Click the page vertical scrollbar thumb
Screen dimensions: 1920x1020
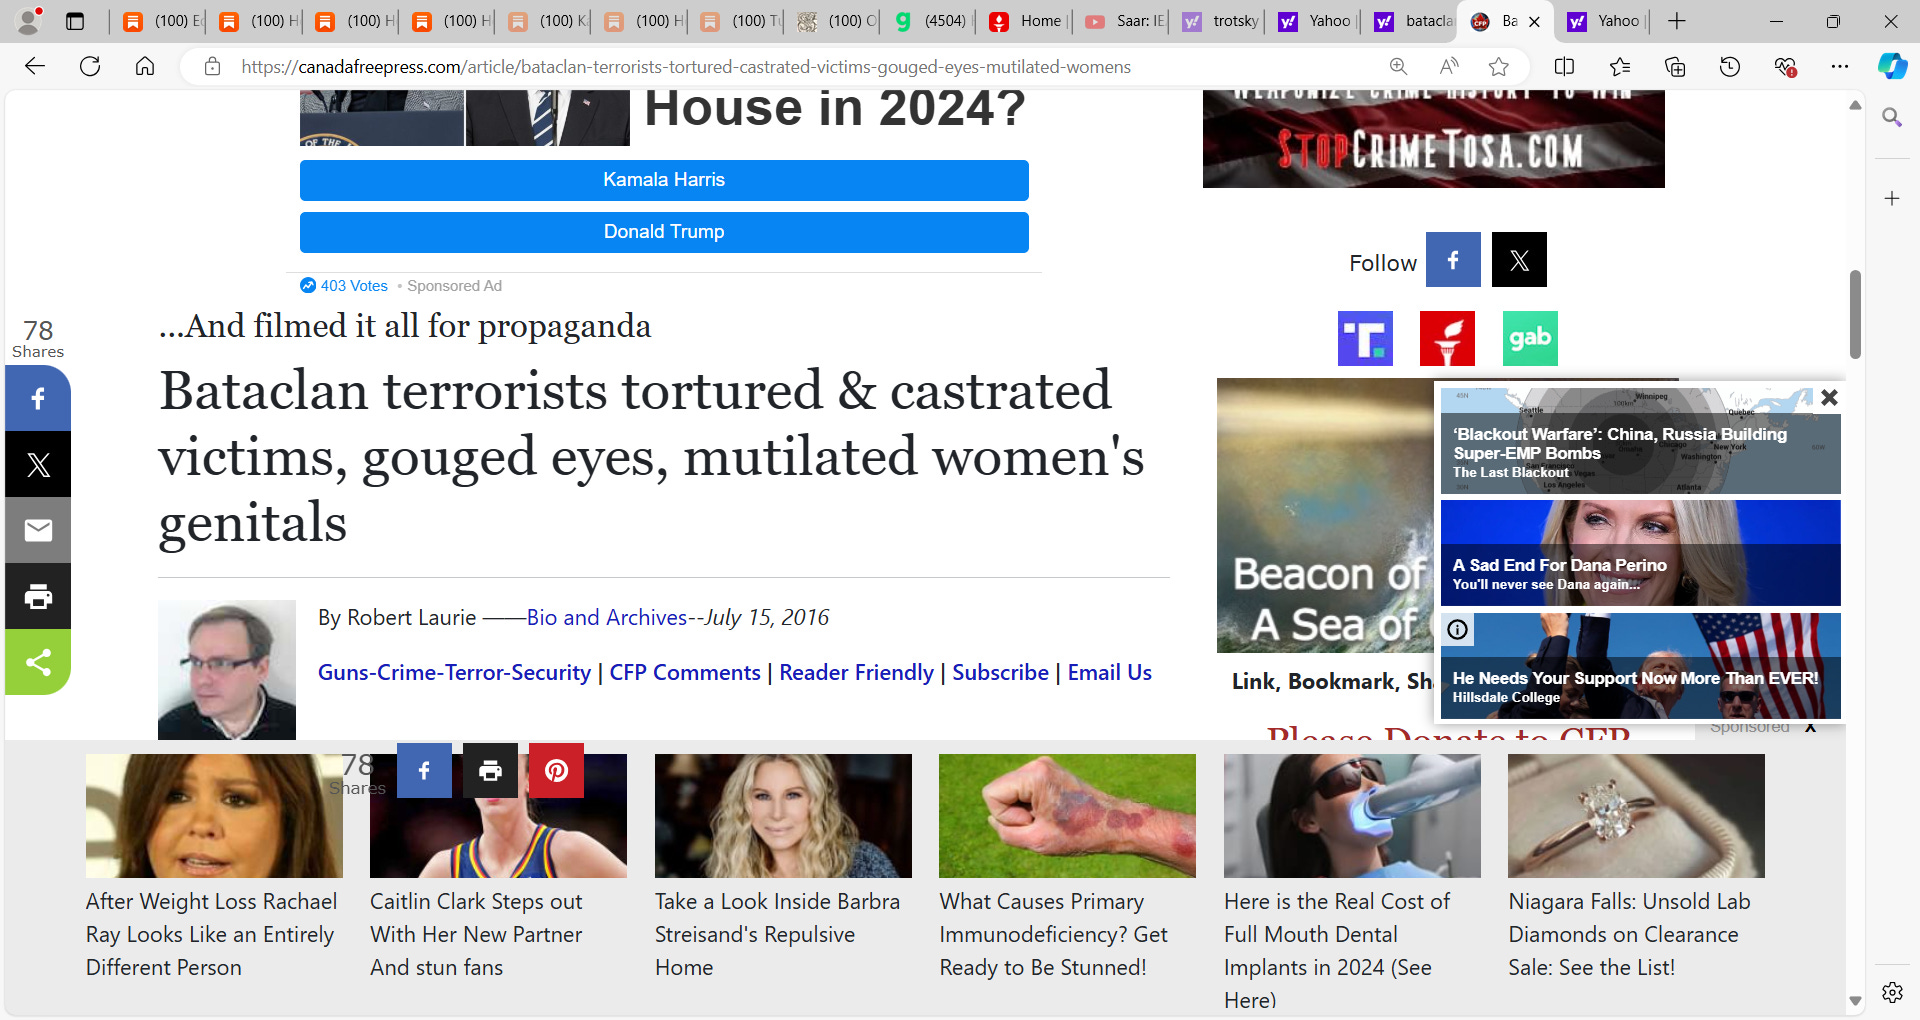tap(1855, 314)
